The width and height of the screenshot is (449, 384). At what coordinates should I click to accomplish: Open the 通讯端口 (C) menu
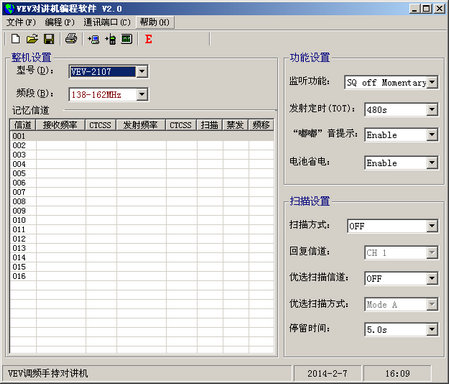point(107,22)
